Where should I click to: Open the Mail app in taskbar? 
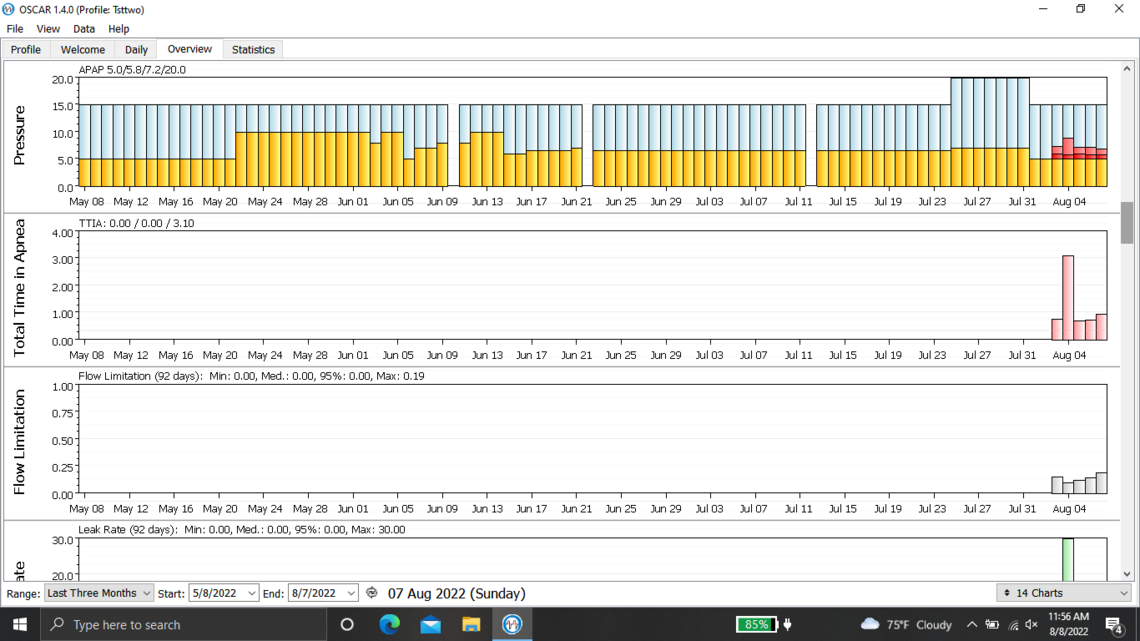click(x=430, y=624)
